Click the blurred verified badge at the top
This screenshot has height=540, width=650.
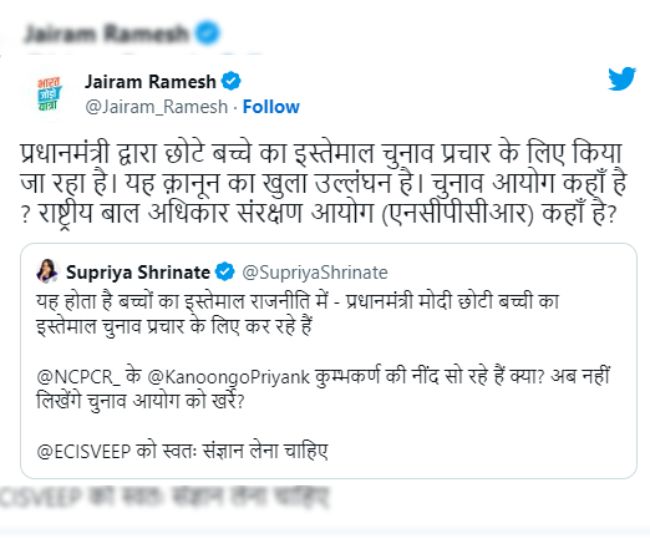tap(207, 33)
